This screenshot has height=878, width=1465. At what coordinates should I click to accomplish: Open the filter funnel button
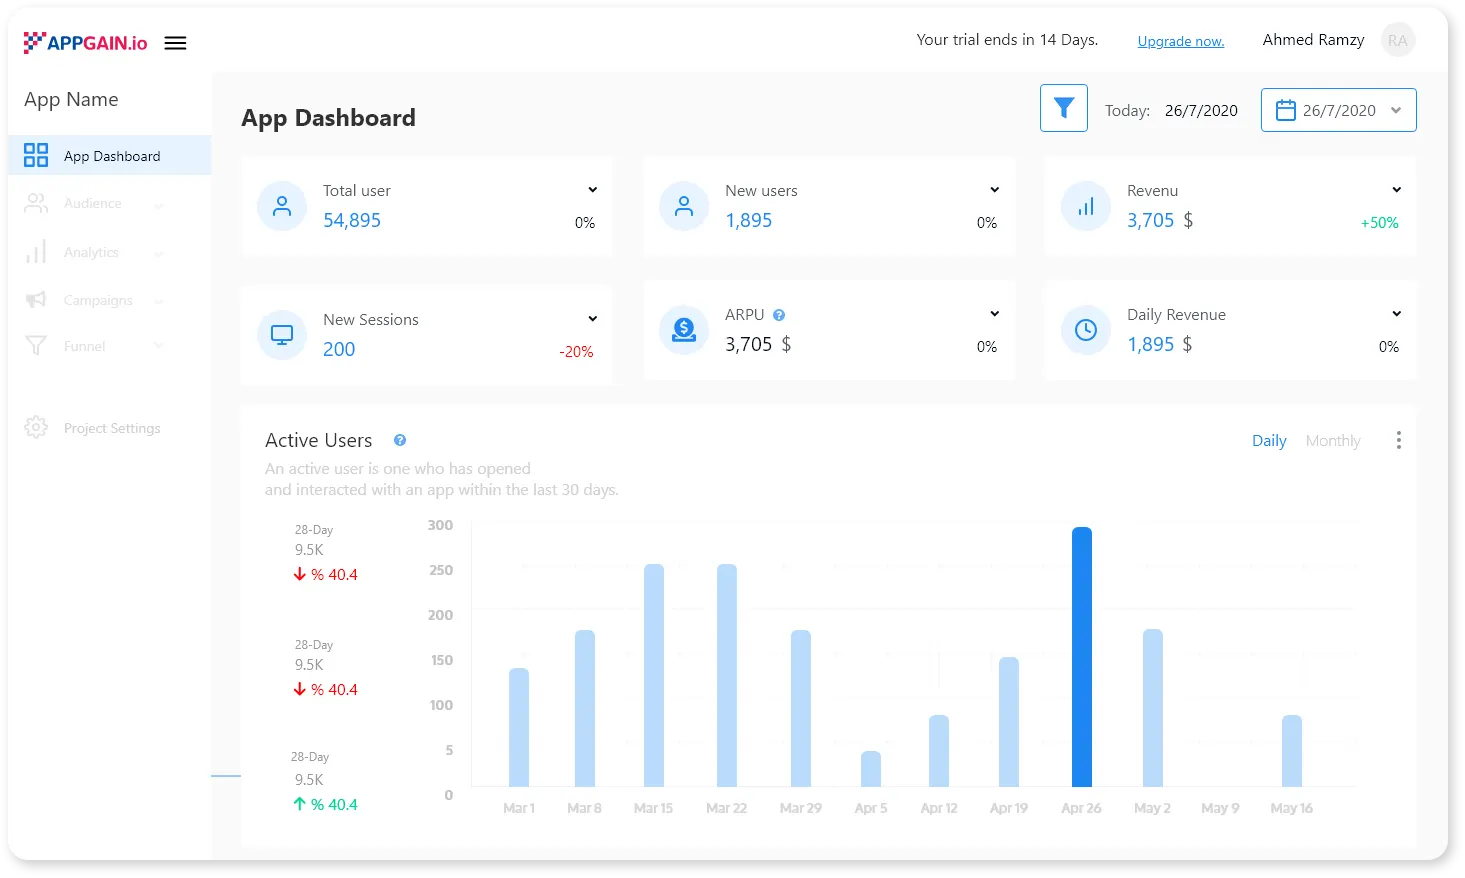pyautogui.click(x=1063, y=108)
